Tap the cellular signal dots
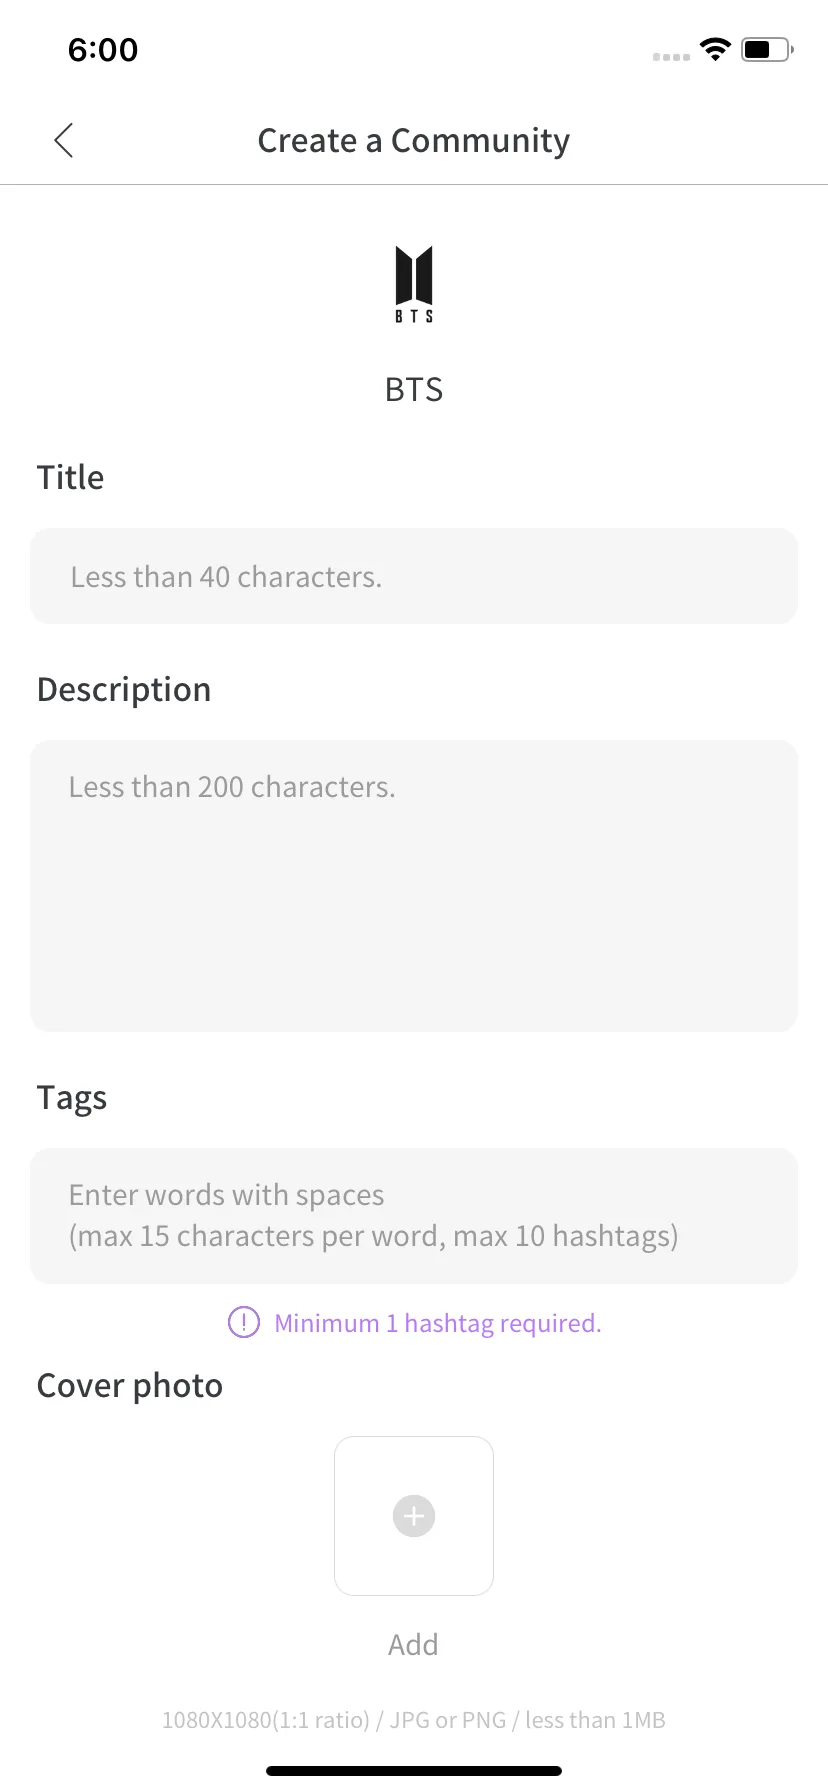This screenshot has height=1792, width=828. click(x=671, y=57)
